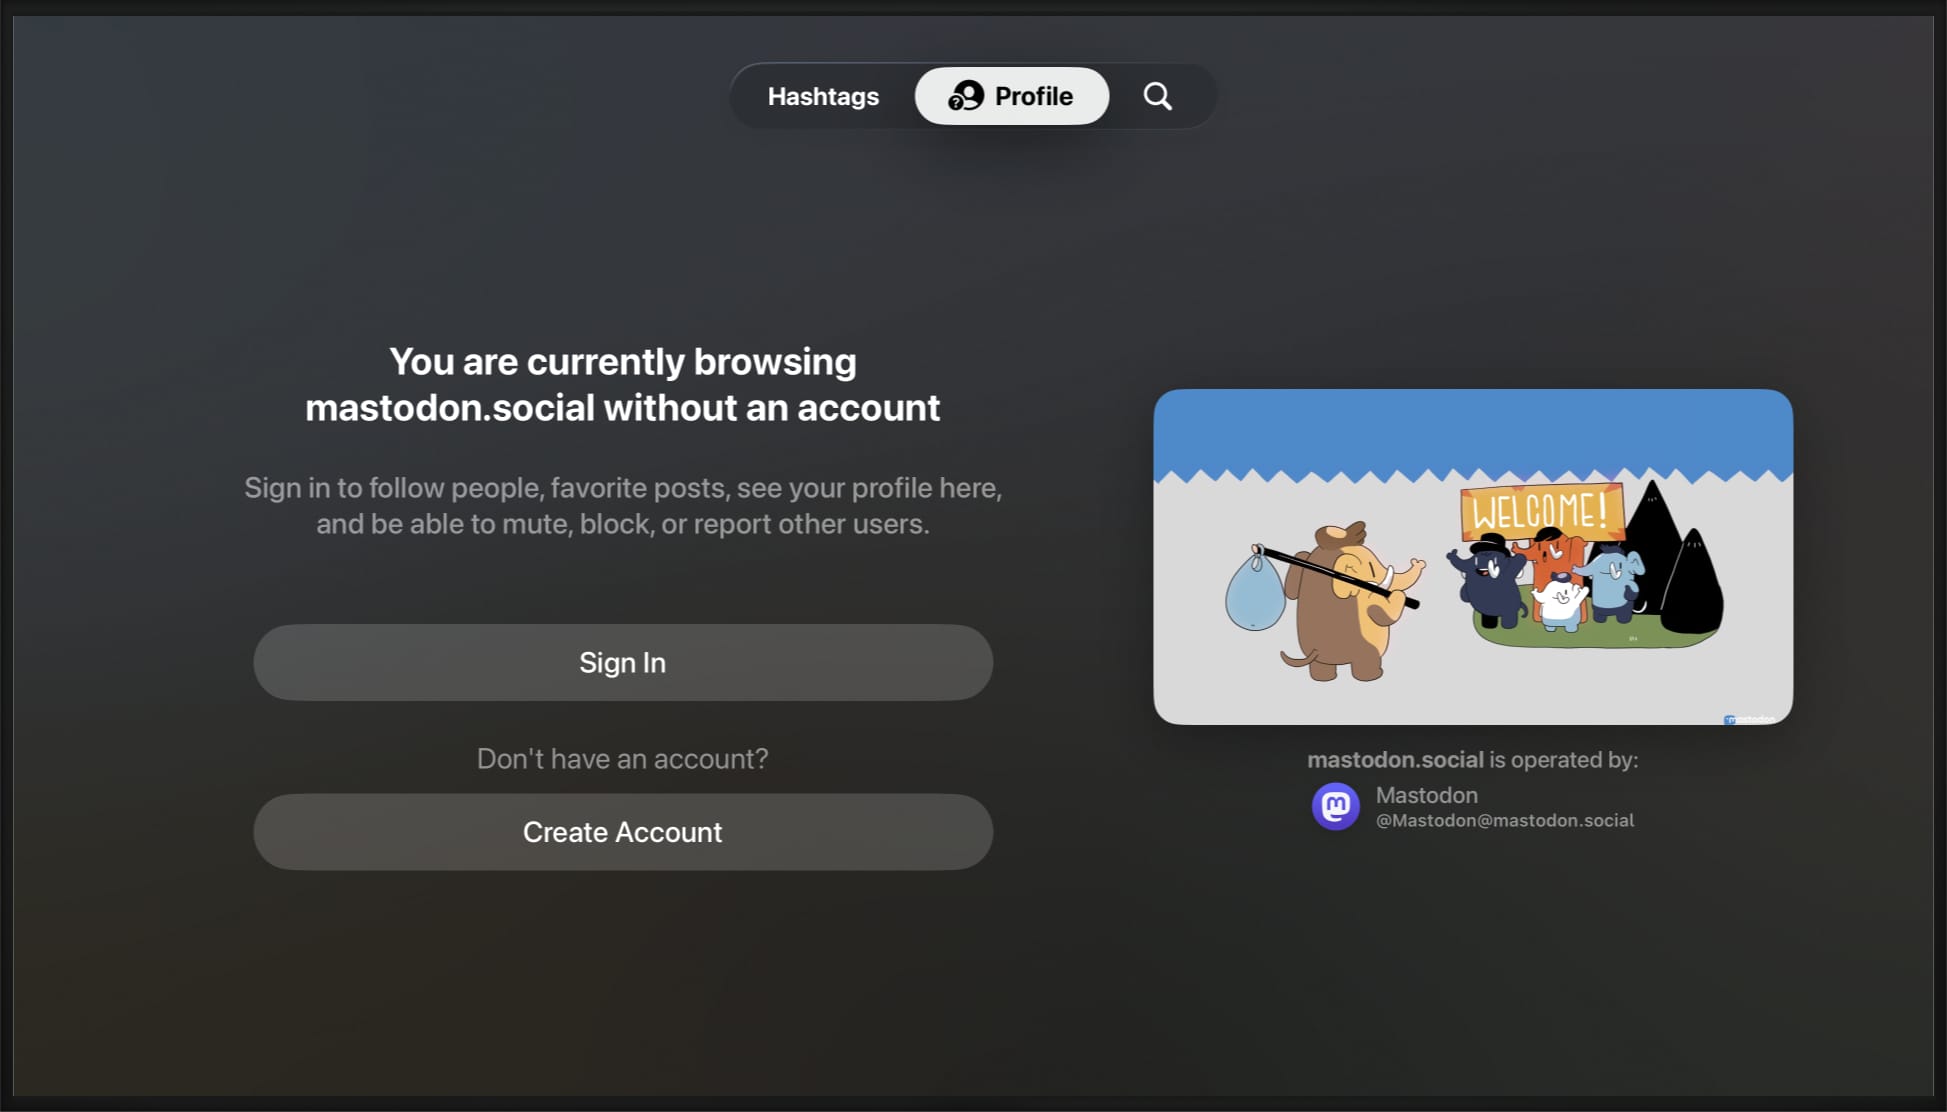
Task: Click the mastodon.social operated by caption
Action: point(1472,759)
